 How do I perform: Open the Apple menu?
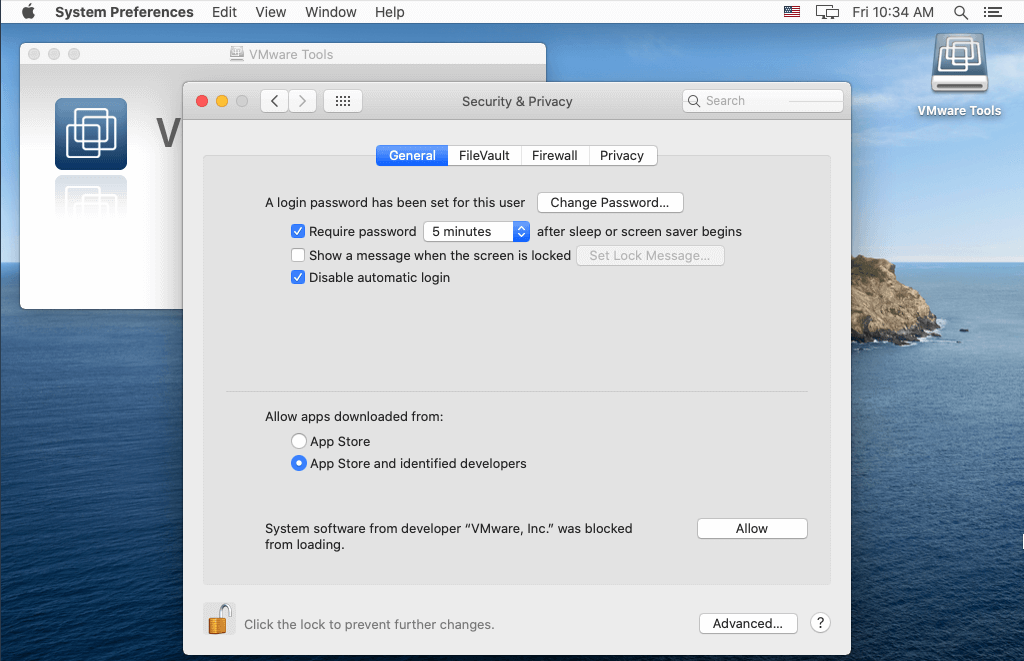[28, 12]
